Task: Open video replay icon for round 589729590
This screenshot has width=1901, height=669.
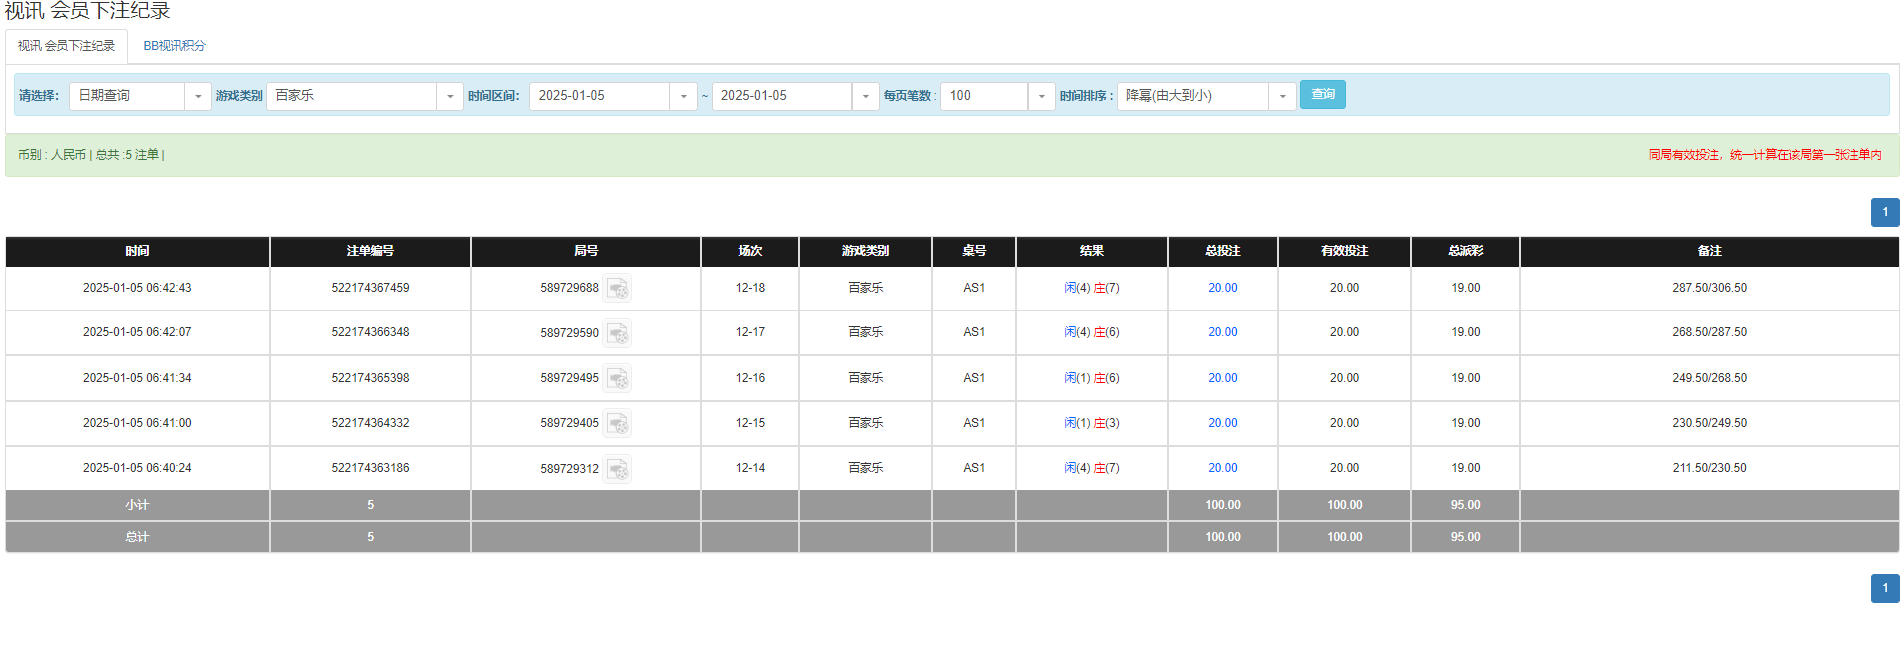Action: pyautogui.click(x=618, y=333)
